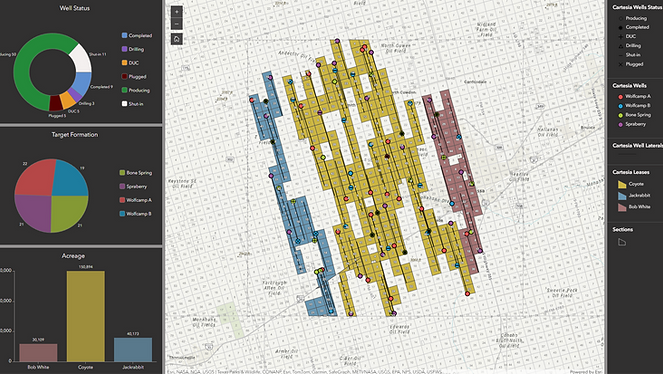Viewport: 663px width, 374px height.
Task: Select the Coyote acreage bar
Action: coord(86,316)
